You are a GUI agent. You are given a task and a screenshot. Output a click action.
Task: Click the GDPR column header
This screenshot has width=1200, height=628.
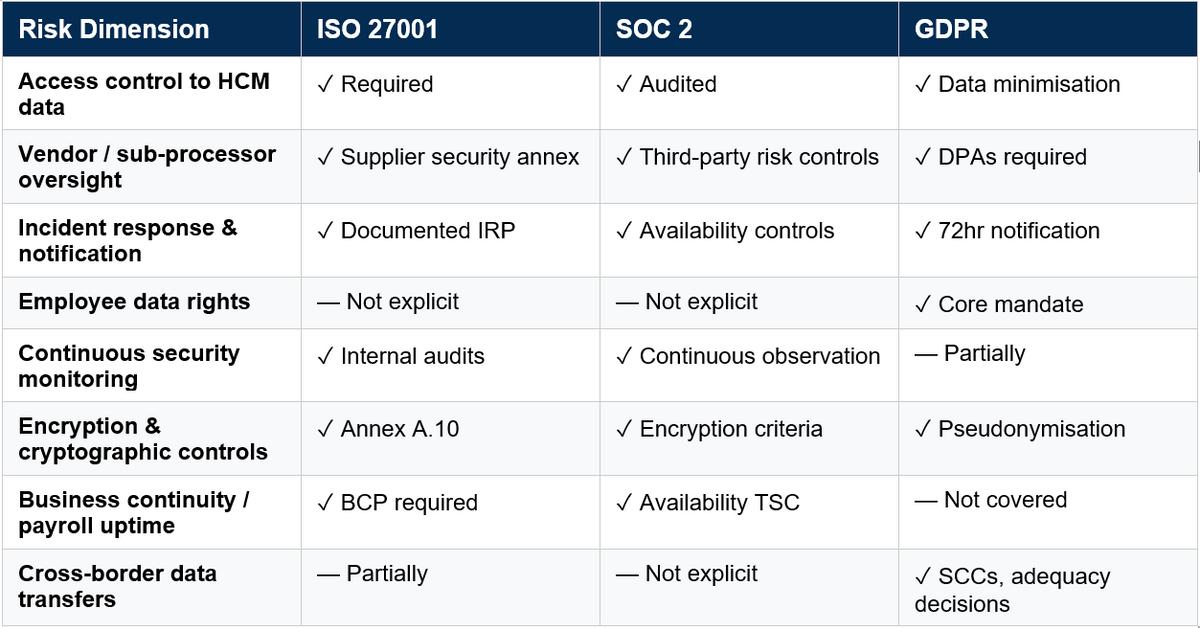[x=1048, y=29]
